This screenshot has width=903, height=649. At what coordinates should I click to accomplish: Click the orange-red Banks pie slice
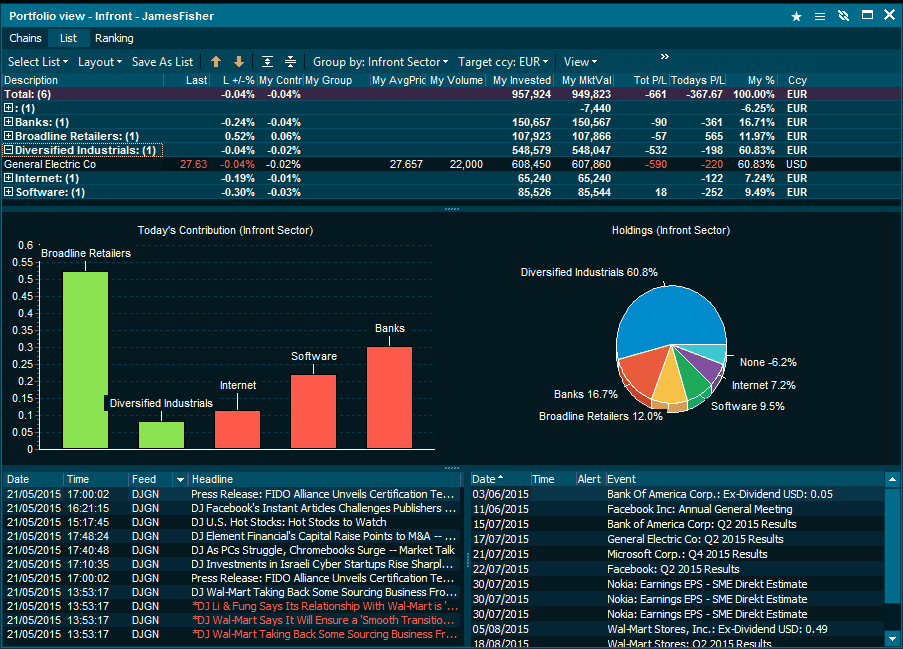click(x=642, y=371)
